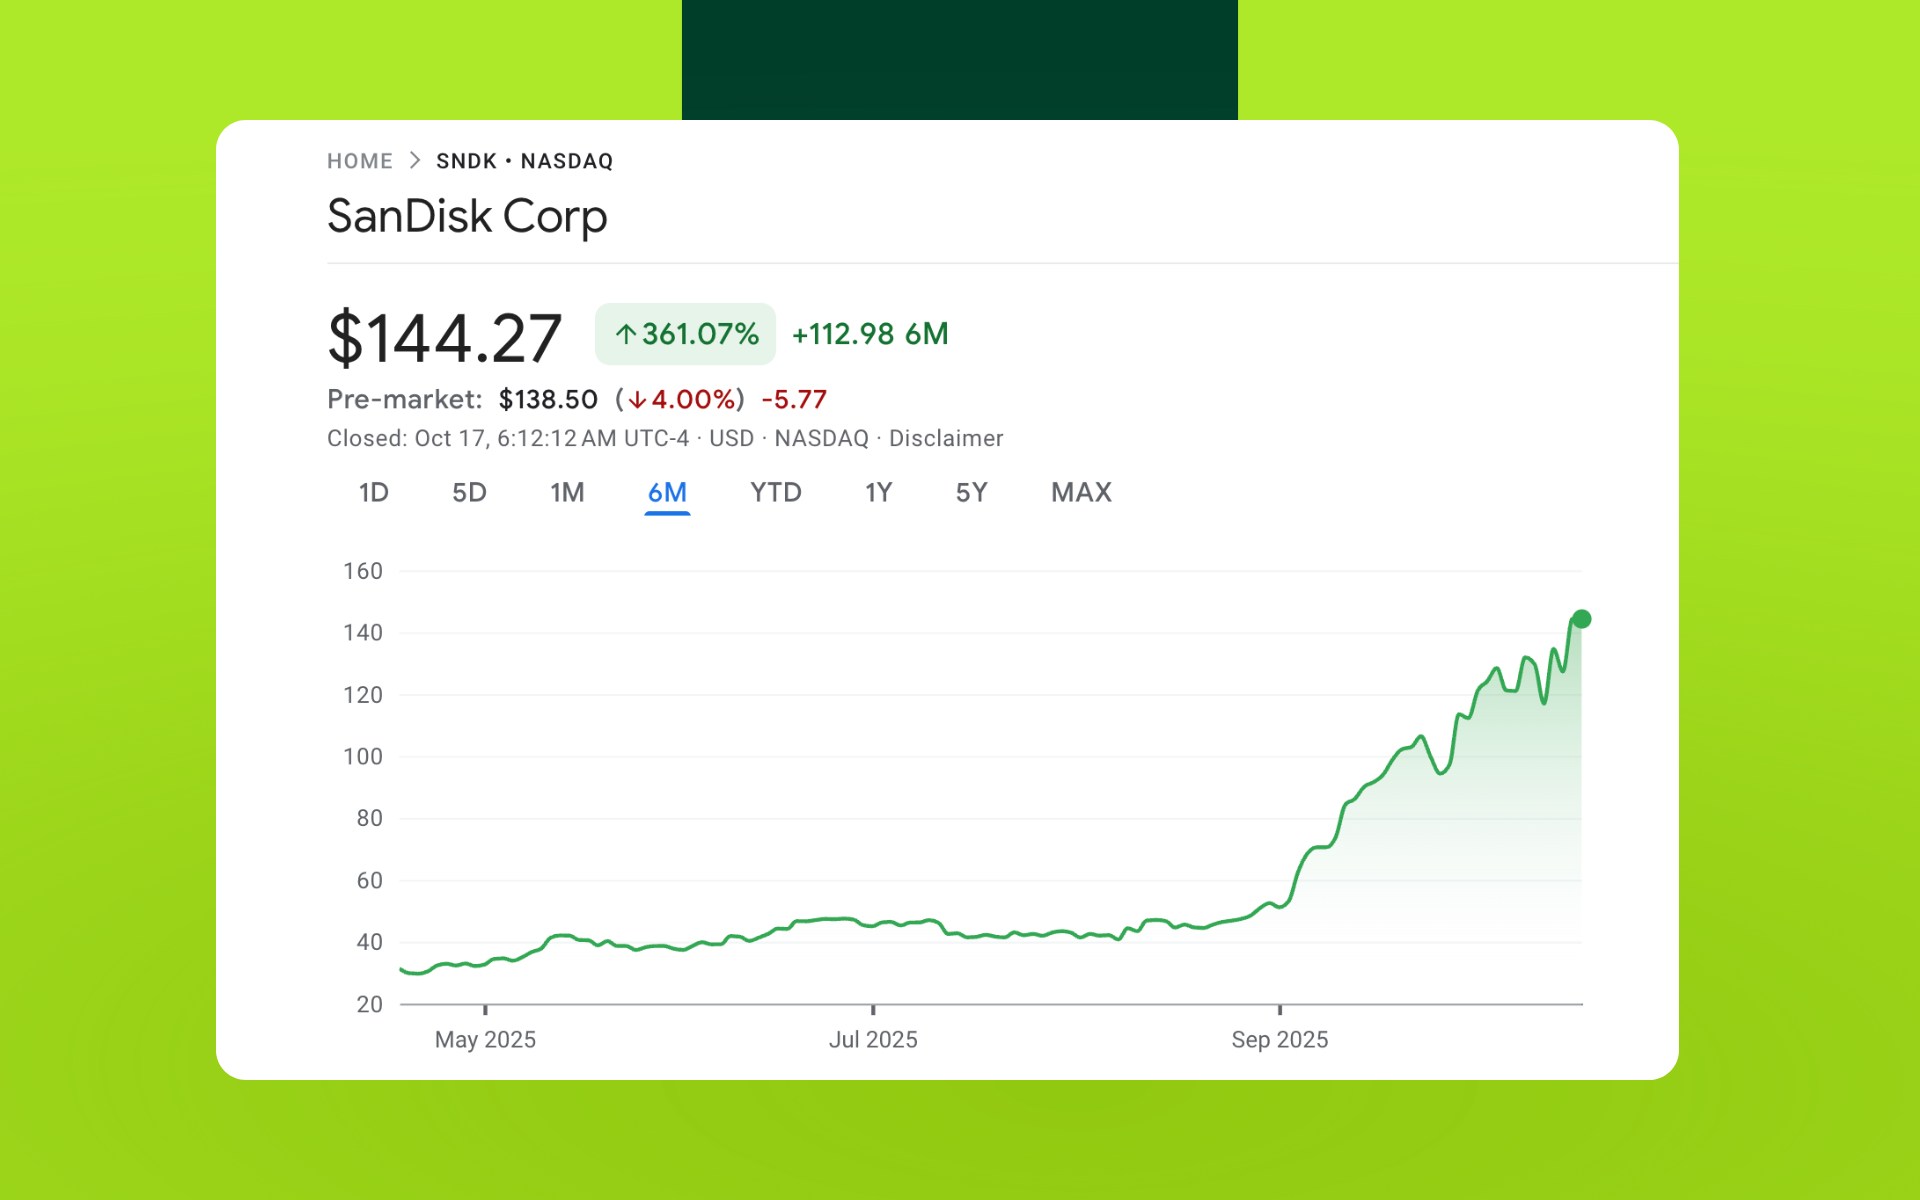This screenshot has width=1920, height=1200.
Task: Open the SNDK · NASDAQ breadcrumb
Action: click(x=524, y=161)
